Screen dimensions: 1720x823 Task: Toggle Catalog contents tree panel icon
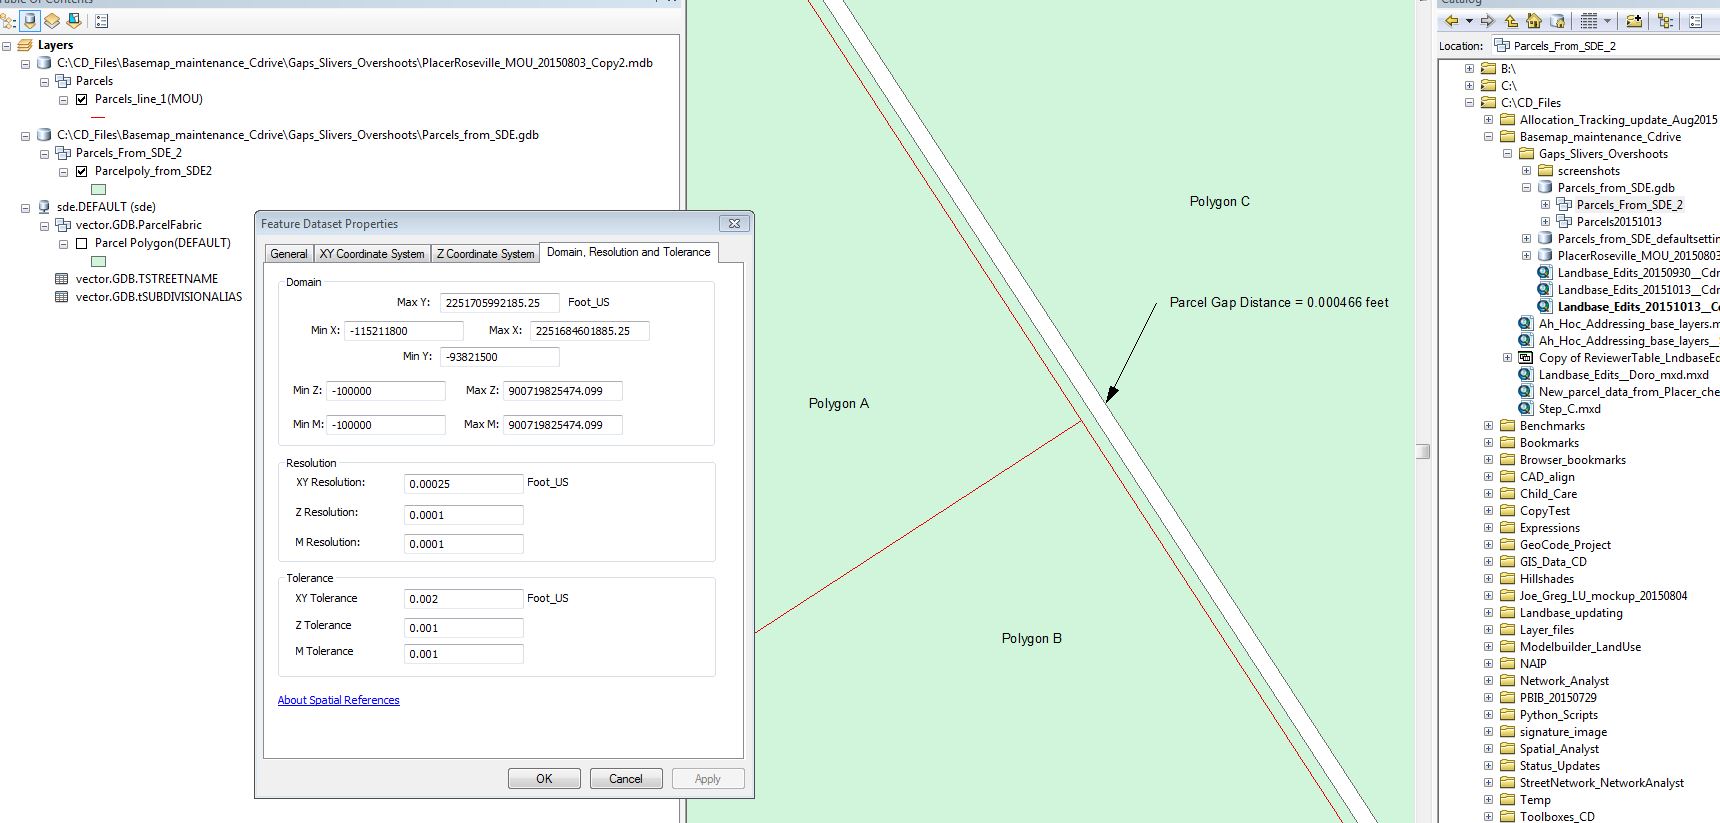(1665, 21)
